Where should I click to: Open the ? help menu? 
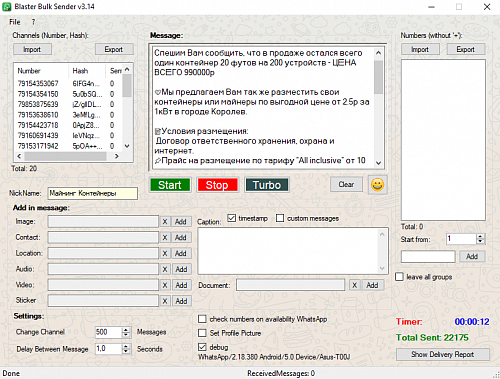pyautogui.click(x=33, y=22)
